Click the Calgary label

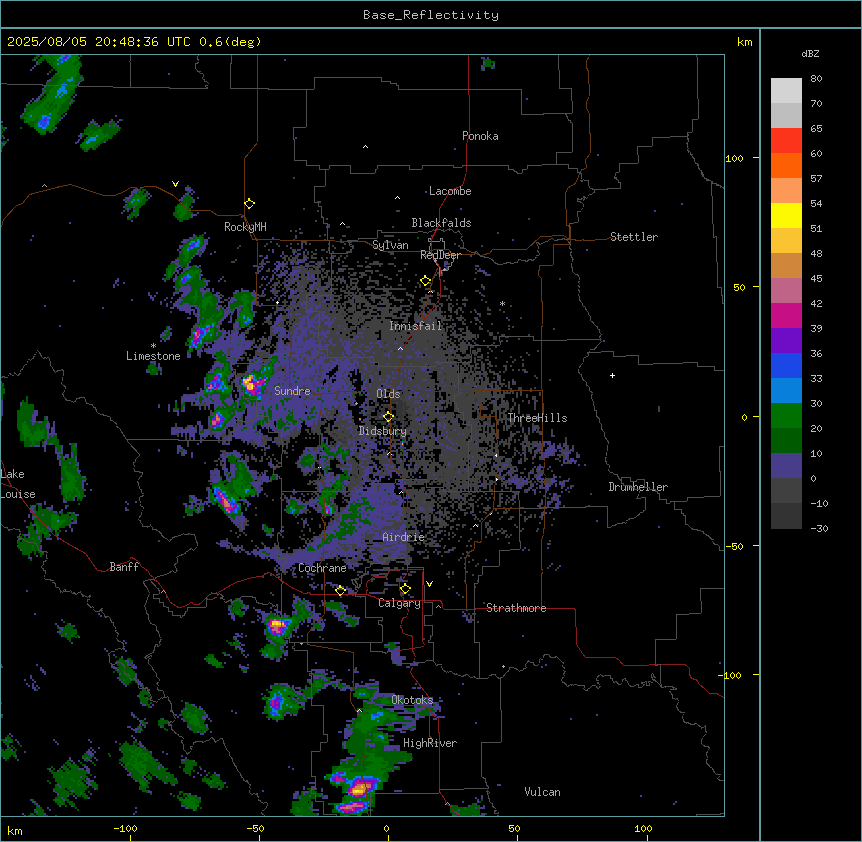(x=399, y=603)
